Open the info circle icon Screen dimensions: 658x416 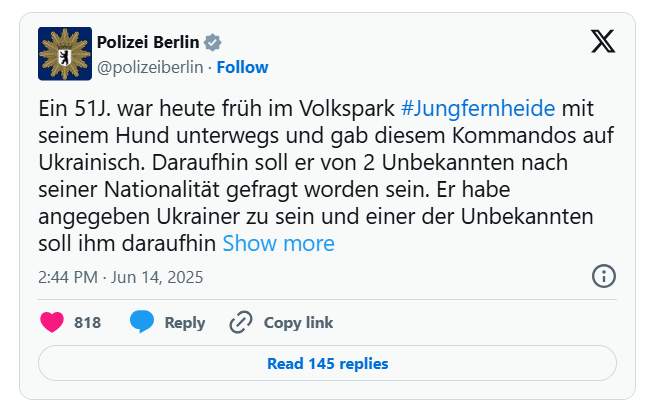604,276
